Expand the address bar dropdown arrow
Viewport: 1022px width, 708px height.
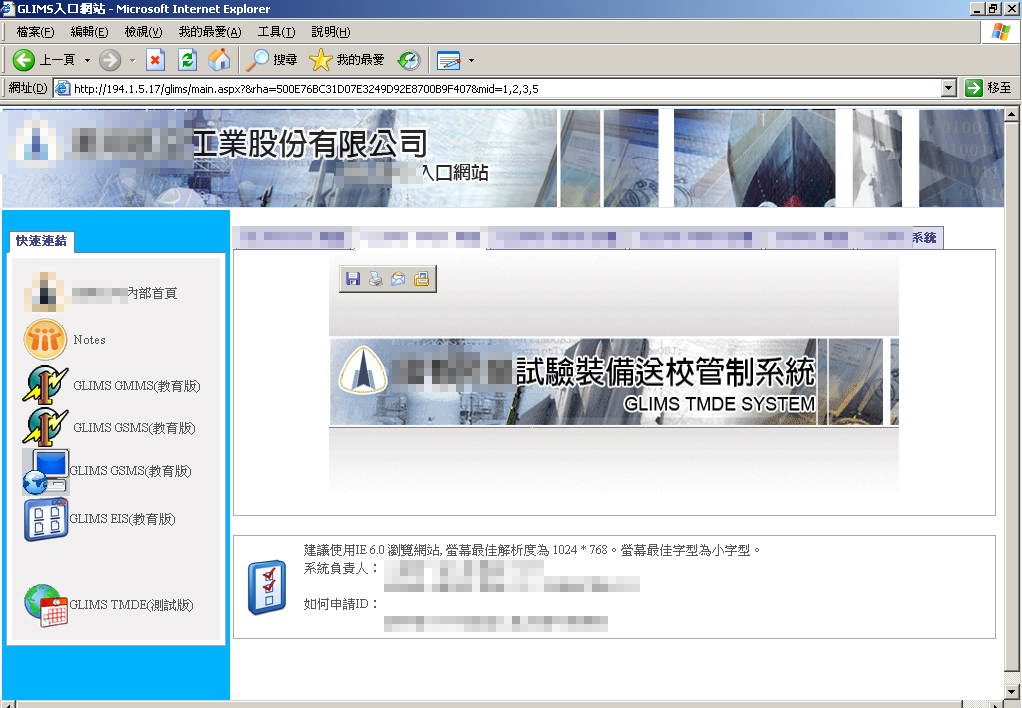click(949, 88)
